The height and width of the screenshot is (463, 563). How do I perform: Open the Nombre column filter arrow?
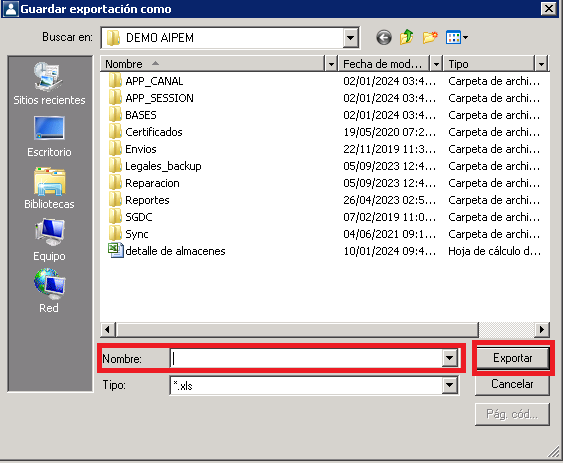331,64
